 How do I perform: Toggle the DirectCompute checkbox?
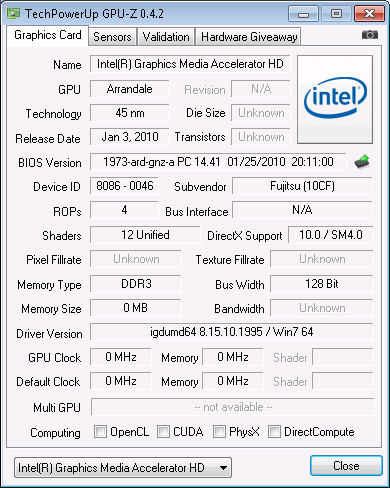(x=274, y=431)
